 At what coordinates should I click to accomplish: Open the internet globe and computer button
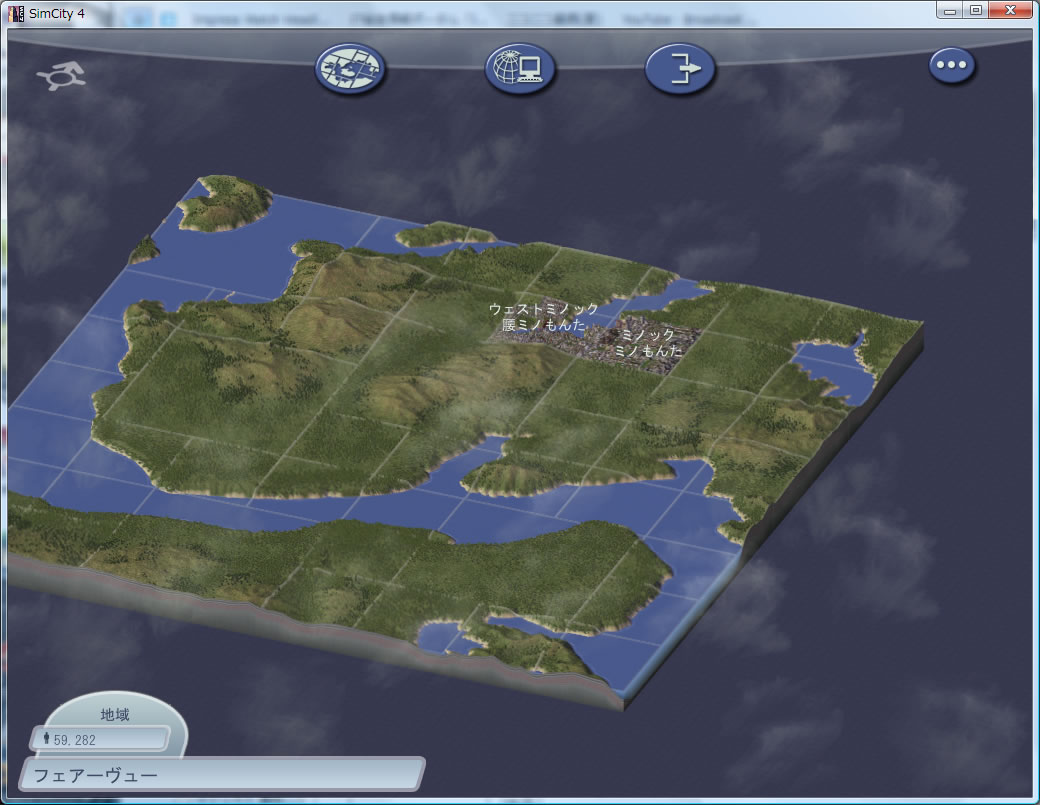pyautogui.click(x=520, y=68)
